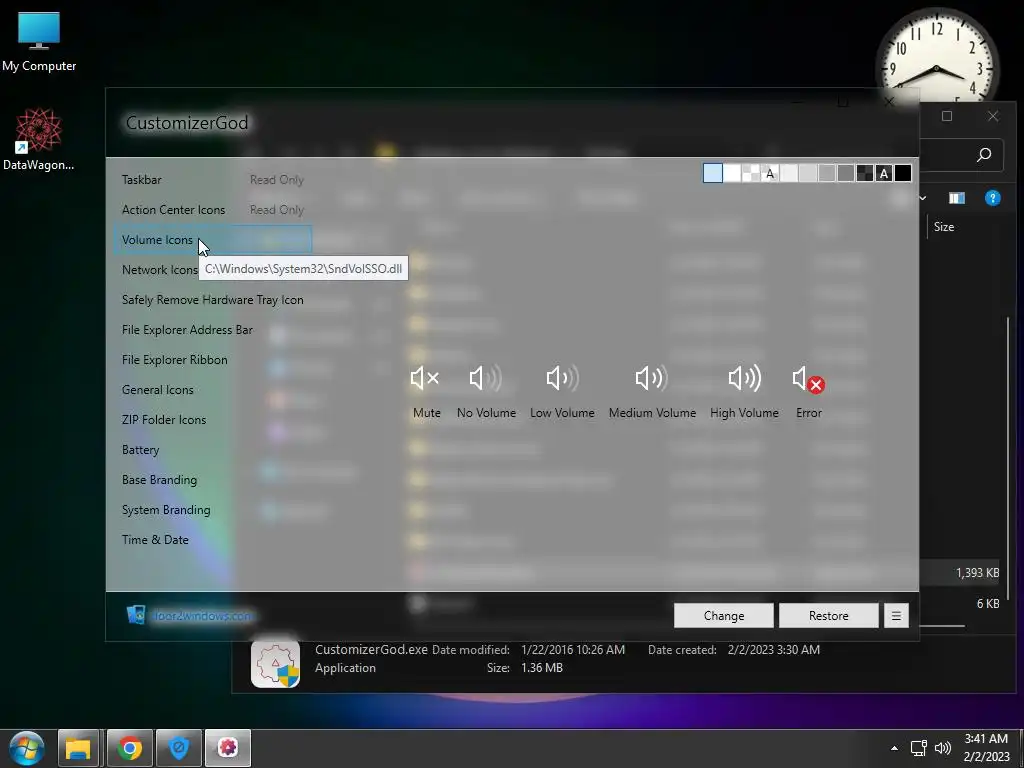Click the CustomizerGod taskbar button
The image size is (1024, 768).
click(228, 748)
